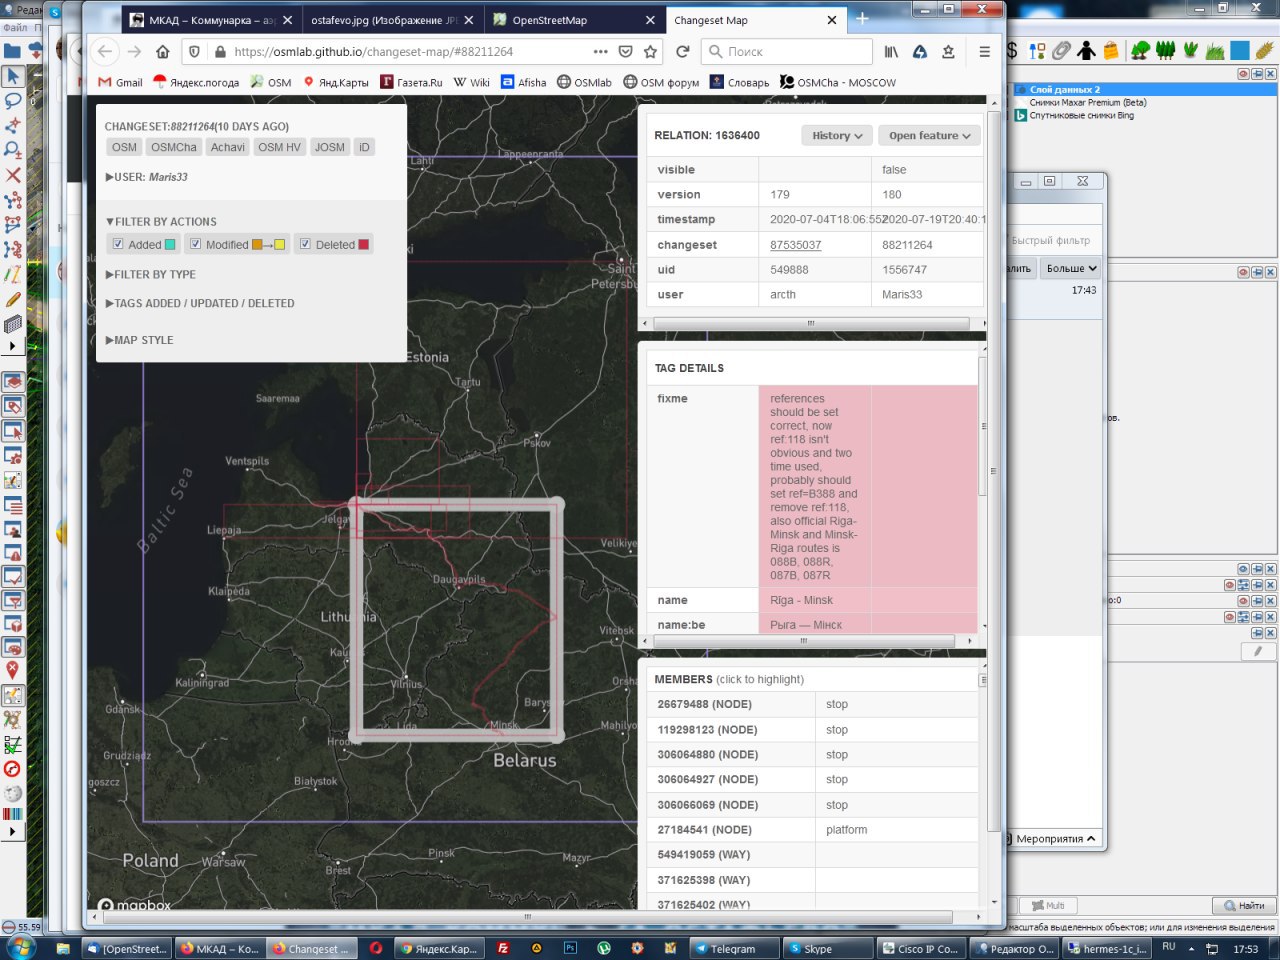Open the Больше dropdown in JOSM
Viewport: 1280px width, 960px height.
[1071, 268]
